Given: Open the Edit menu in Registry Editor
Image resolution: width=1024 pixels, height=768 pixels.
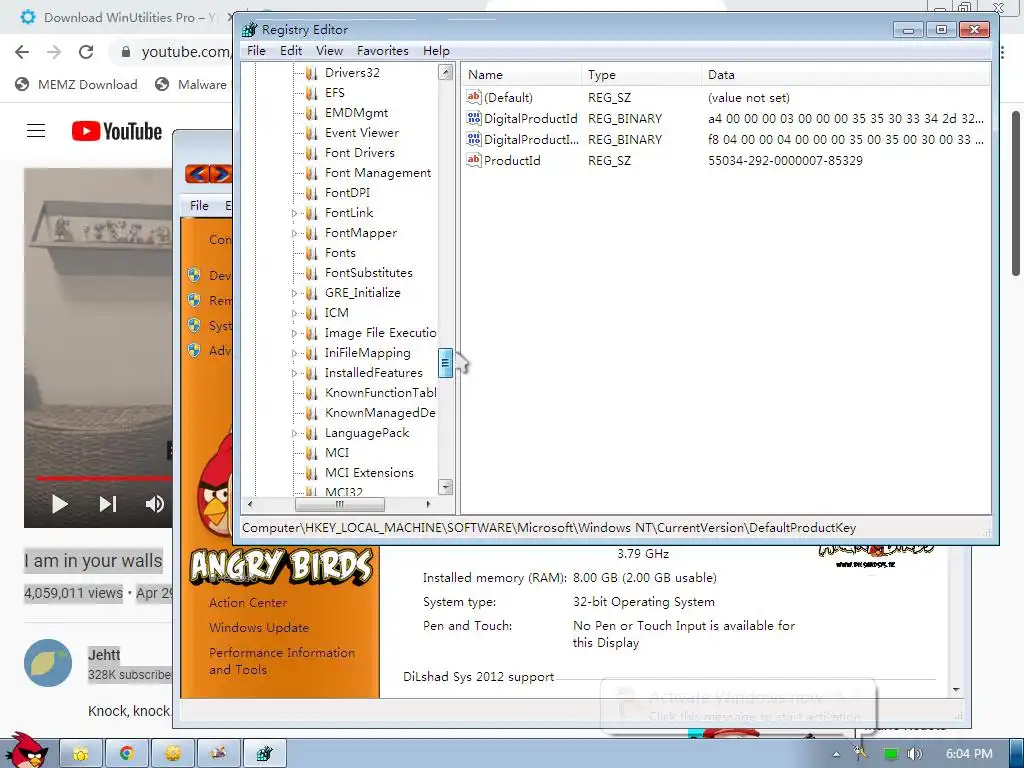Looking at the screenshot, I should coord(291,51).
